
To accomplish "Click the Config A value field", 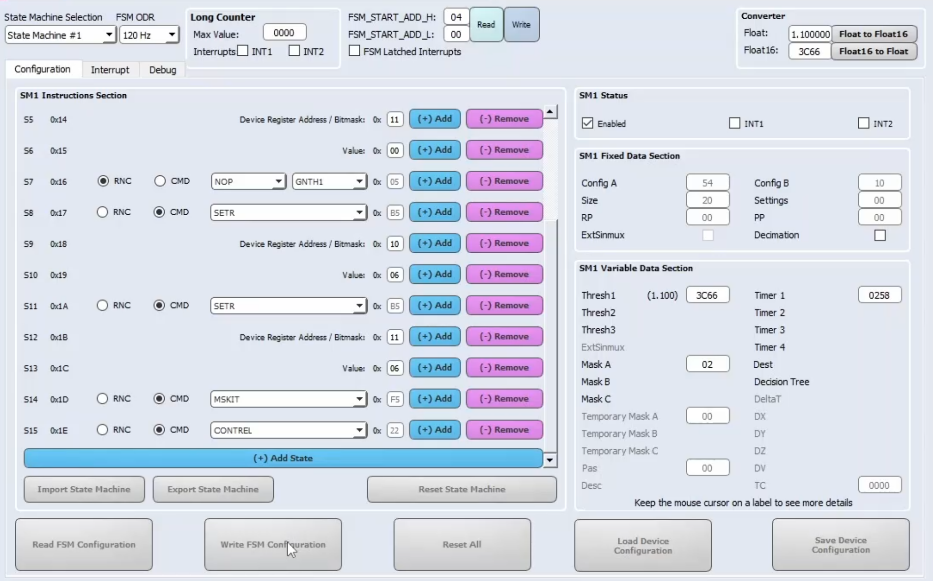I will (x=707, y=183).
